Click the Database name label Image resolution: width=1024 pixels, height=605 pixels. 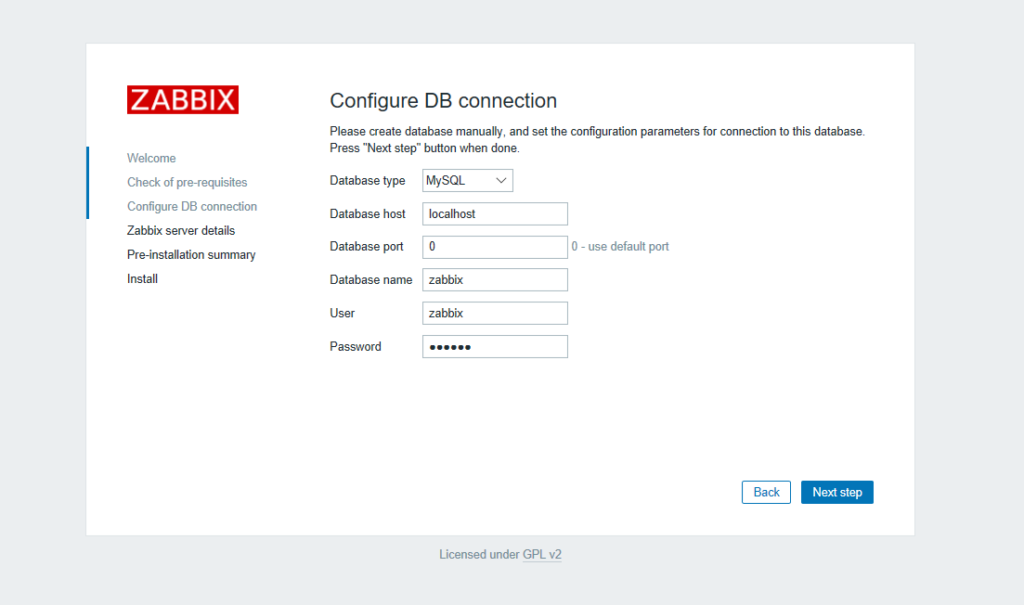(x=371, y=280)
